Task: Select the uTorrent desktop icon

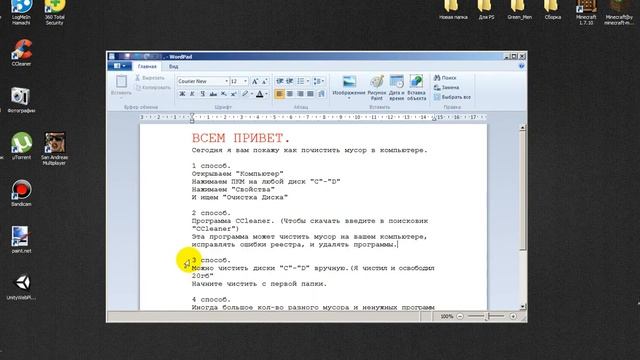Action: pos(21,146)
